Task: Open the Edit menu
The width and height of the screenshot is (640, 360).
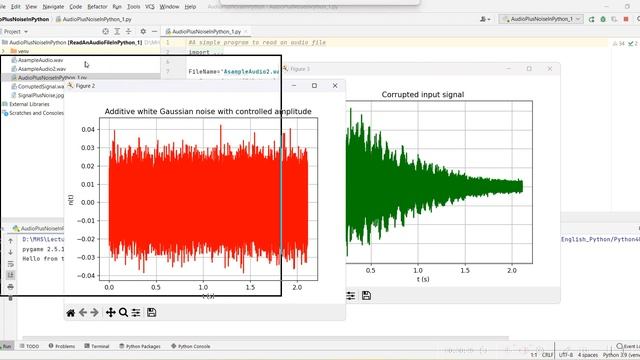Action: tap(16, 7)
